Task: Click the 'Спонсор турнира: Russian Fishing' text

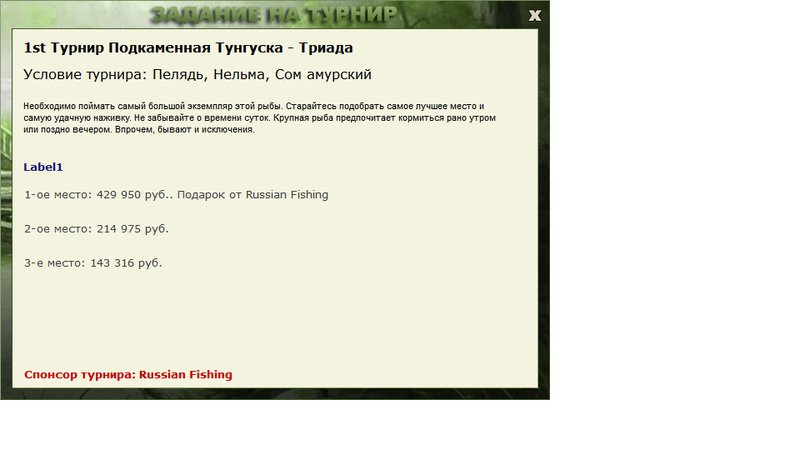Action: 128,374
